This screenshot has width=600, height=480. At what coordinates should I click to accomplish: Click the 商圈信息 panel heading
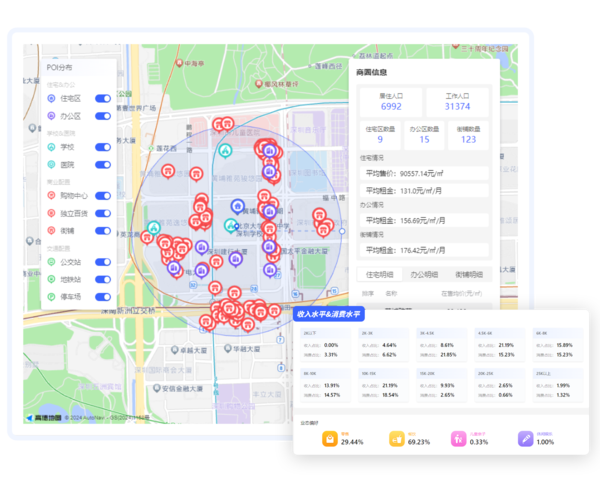click(371, 72)
